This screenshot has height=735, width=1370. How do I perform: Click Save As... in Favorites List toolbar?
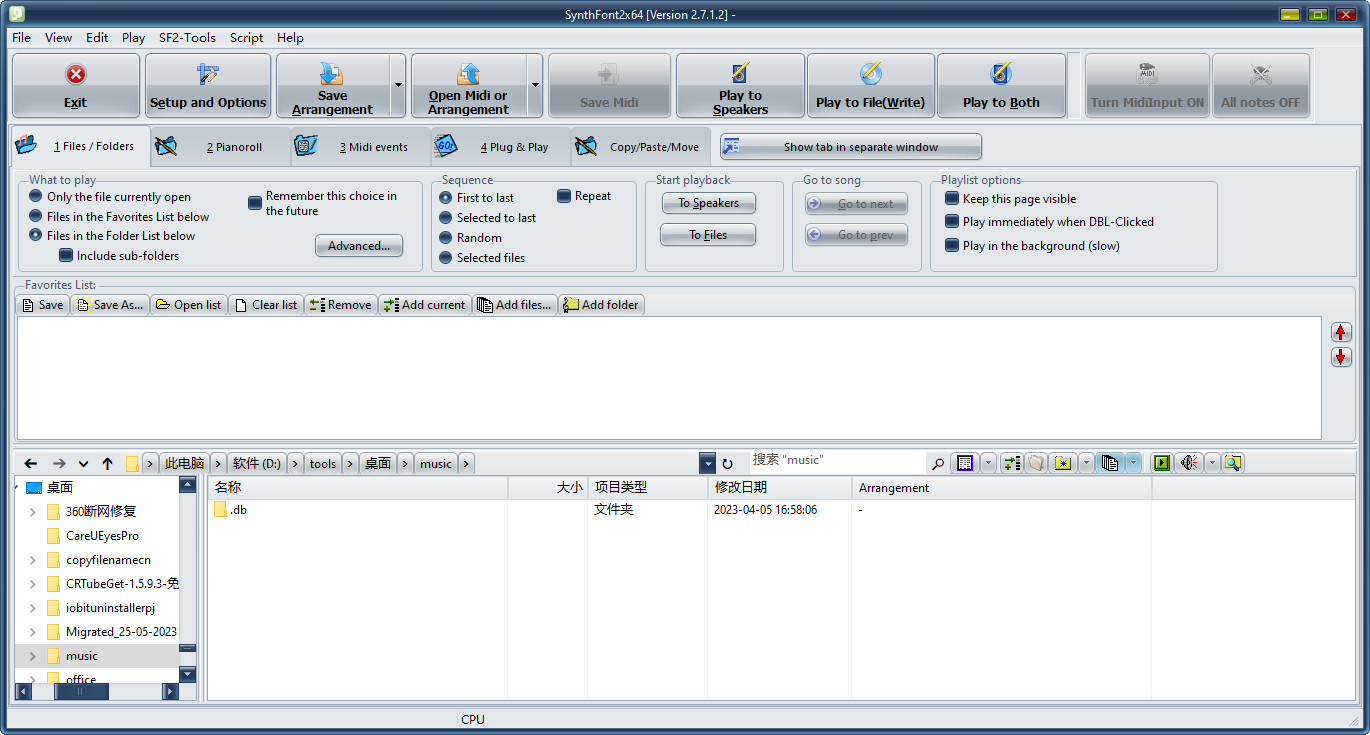click(110, 305)
